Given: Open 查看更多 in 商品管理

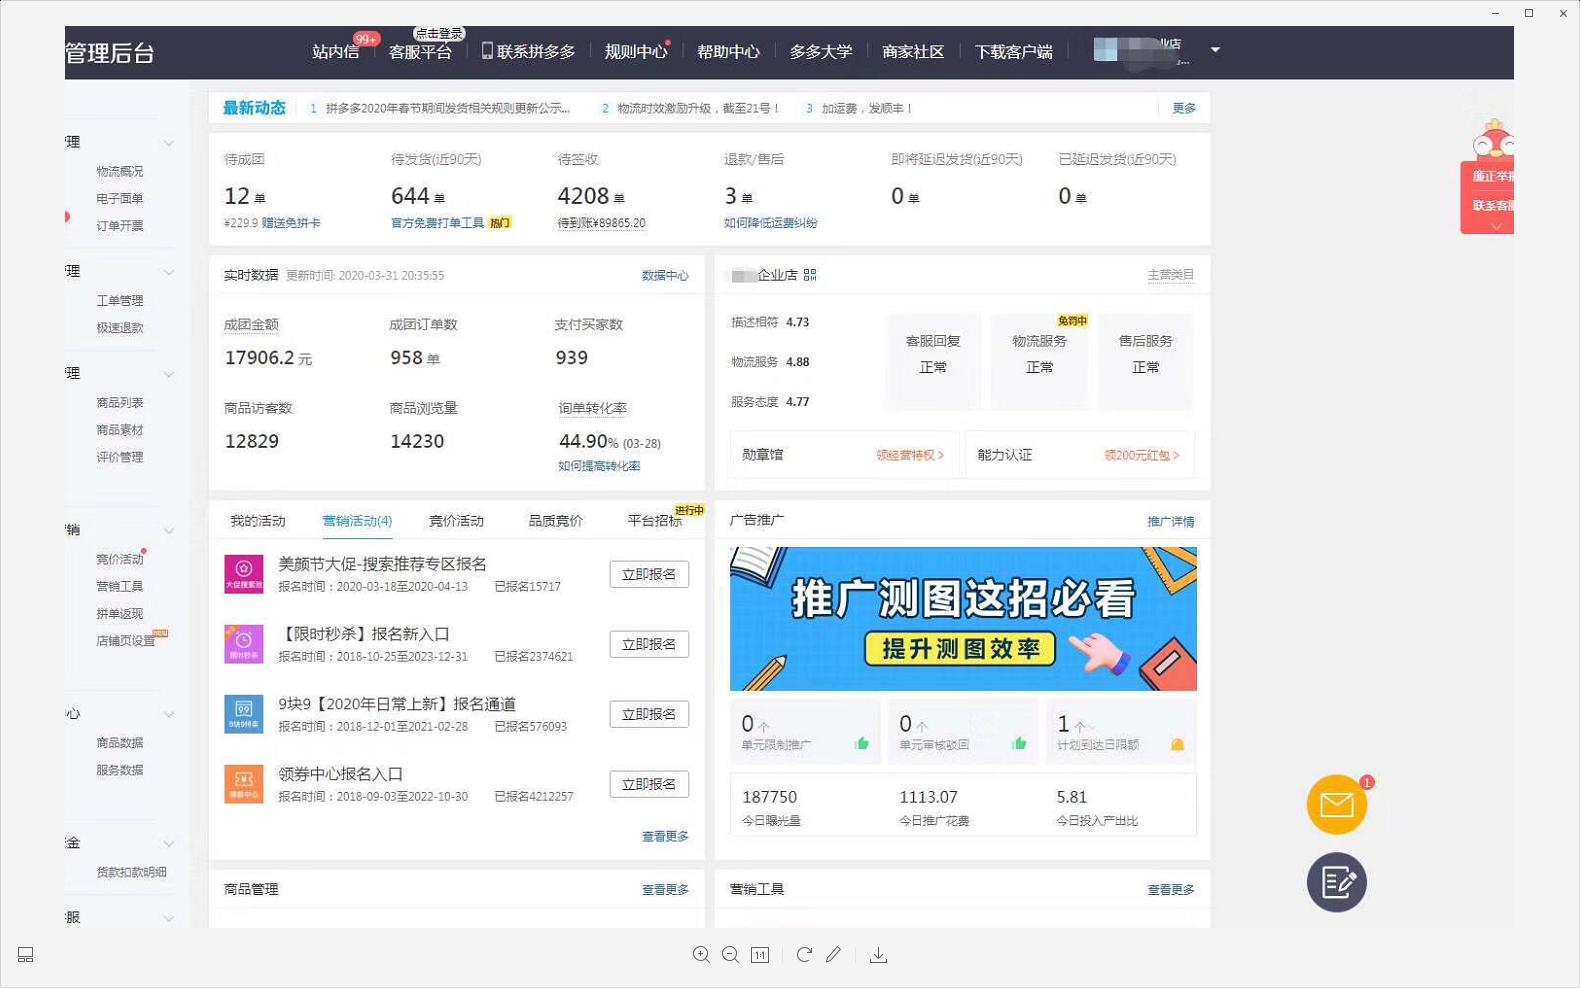Looking at the screenshot, I should pos(665,889).
